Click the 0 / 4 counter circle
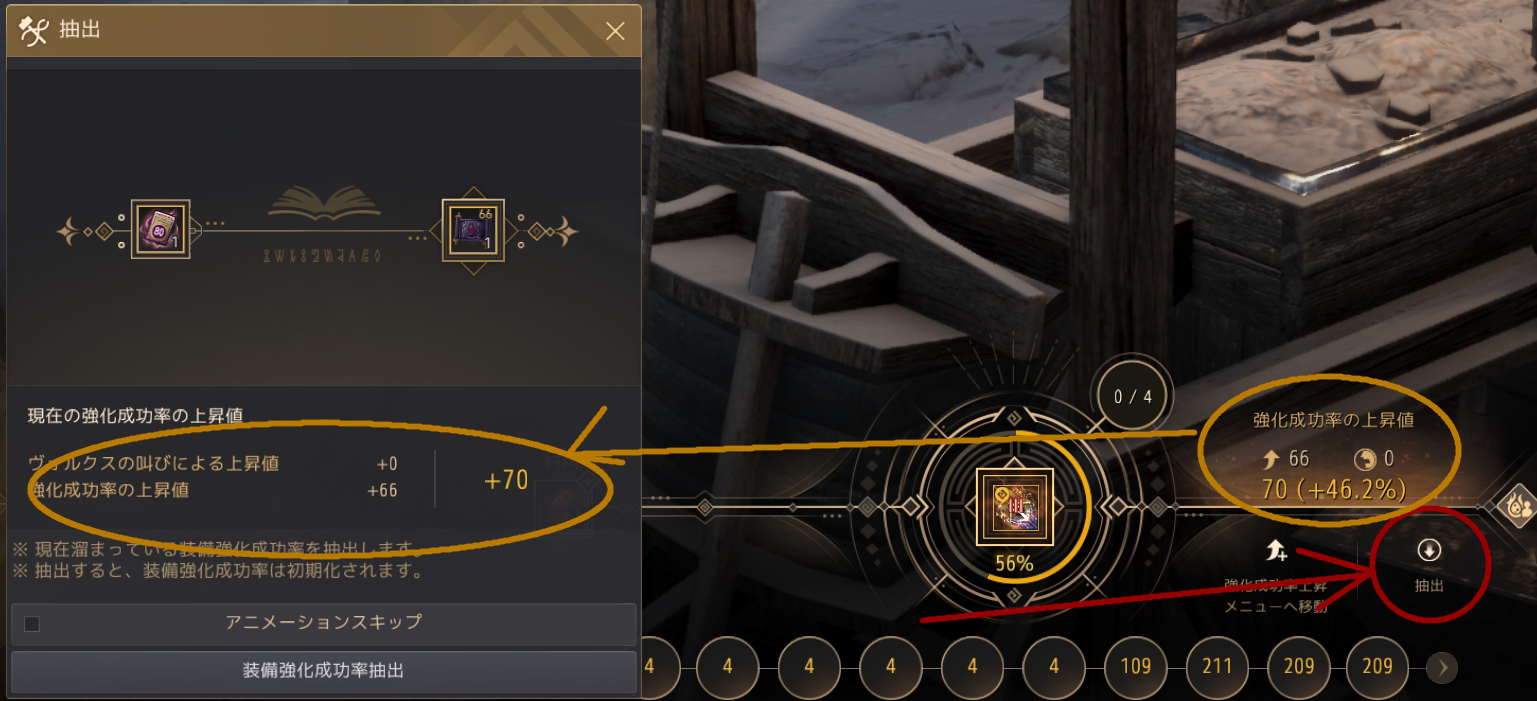This screenshot has width=1537, height=701. tap(1133, 396)
